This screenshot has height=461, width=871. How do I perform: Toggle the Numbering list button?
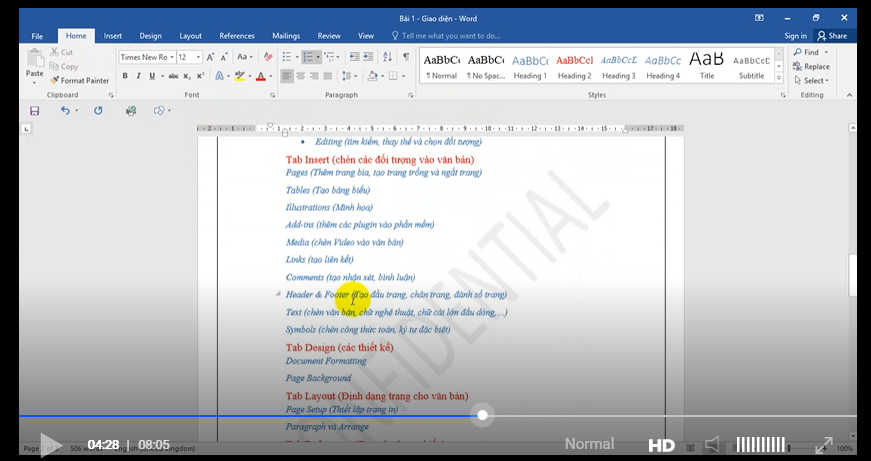coord(308,57)
